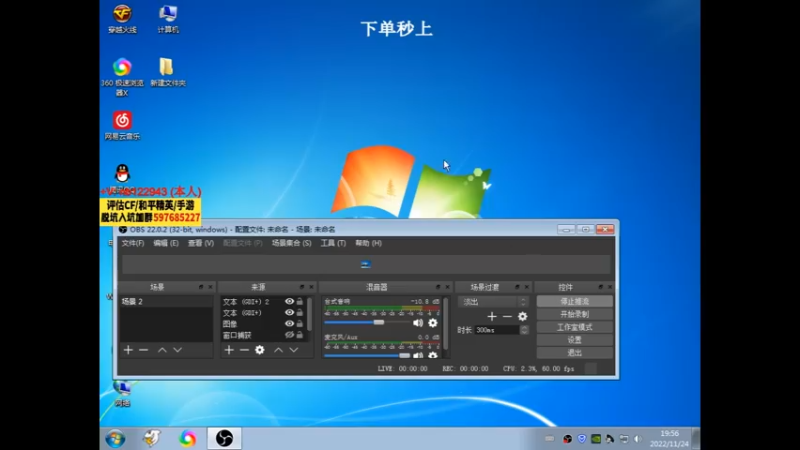The image size is (800, 450).
Task: Enable 工作室模式 studio mode
Action: point(574,327)
